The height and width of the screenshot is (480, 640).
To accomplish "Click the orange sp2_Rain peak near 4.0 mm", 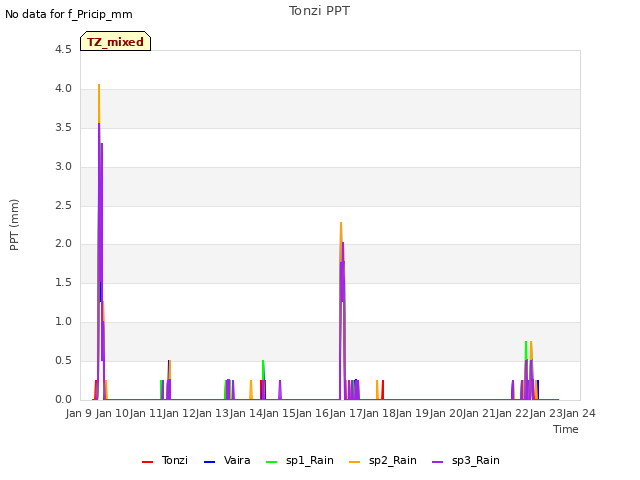I will [99, 102].
